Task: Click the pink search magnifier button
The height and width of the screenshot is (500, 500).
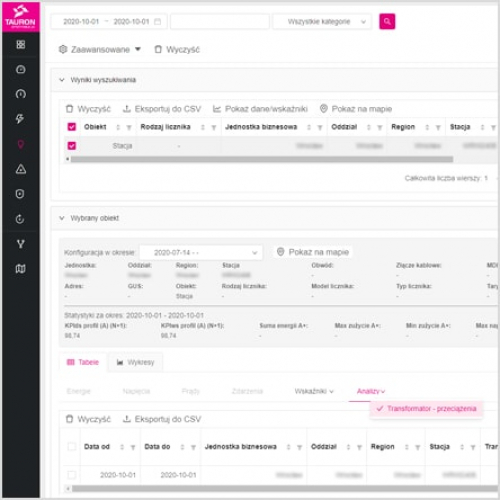Action: (387, 22)
